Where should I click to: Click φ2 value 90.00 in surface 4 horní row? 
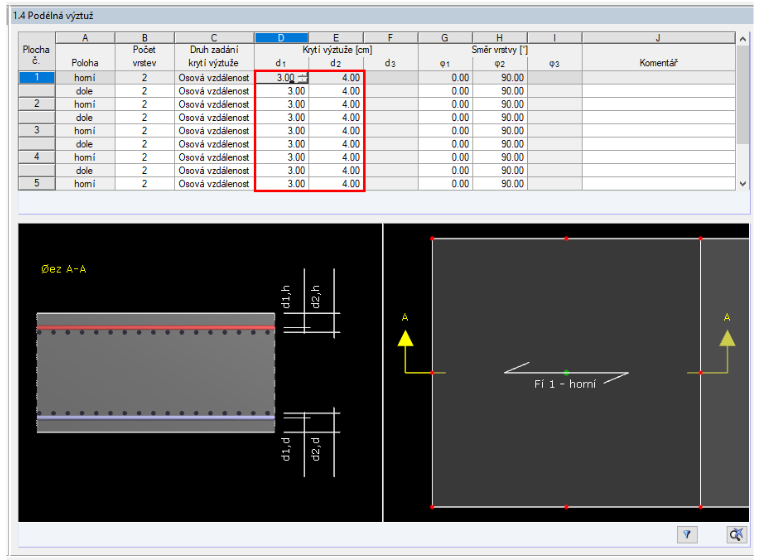tap(500, 157)
